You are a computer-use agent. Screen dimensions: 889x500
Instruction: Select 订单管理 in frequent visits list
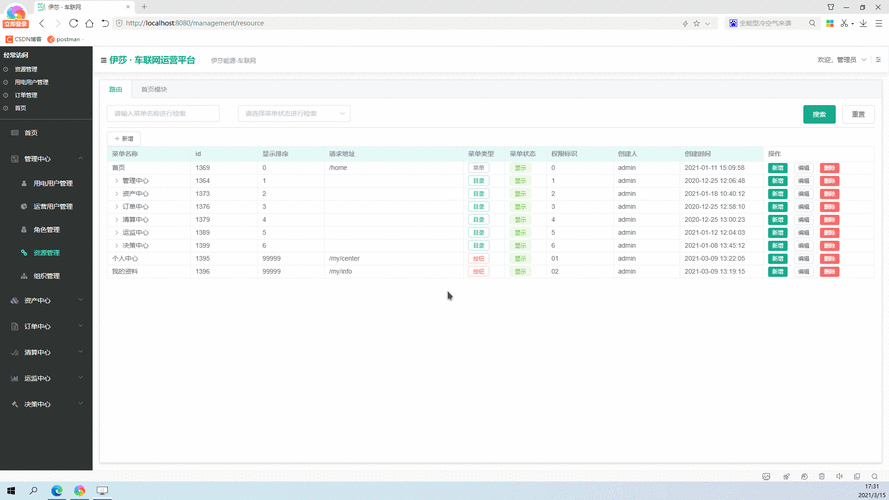pyautogui.click(x=27, y=95)
